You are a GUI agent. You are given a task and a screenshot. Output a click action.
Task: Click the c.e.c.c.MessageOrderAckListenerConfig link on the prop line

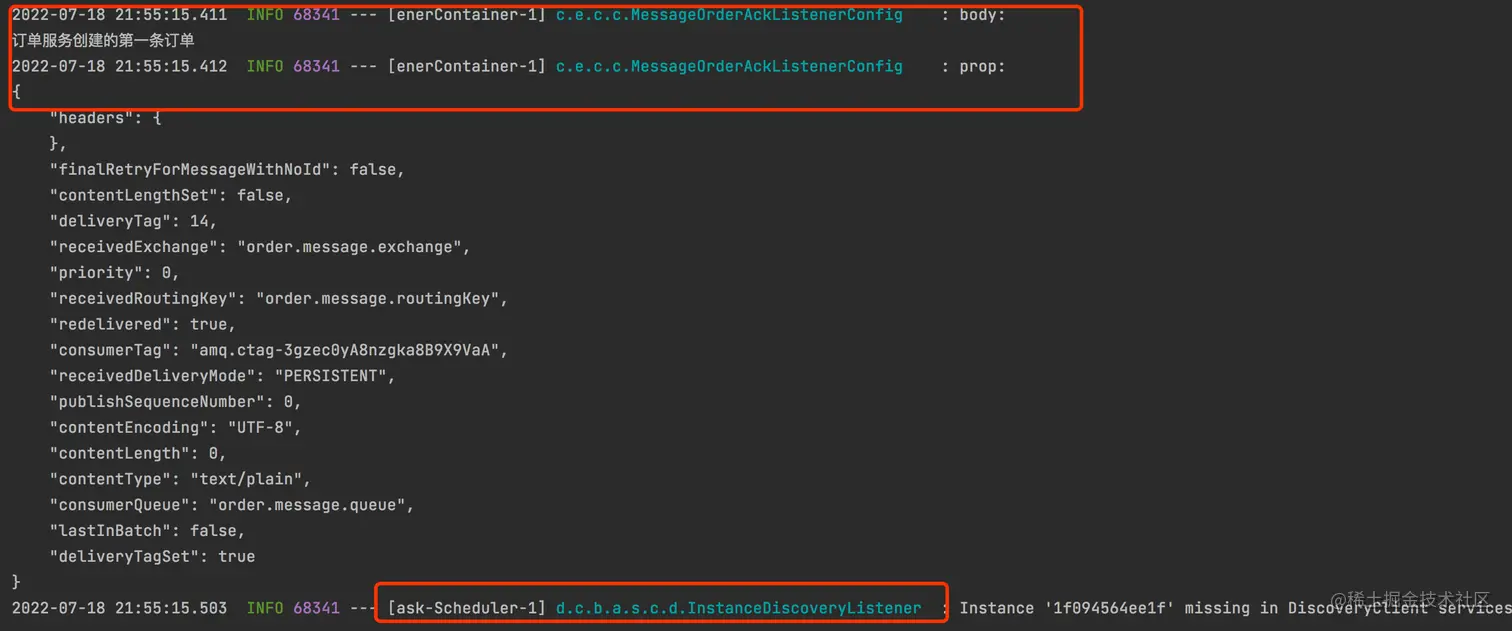729,66
